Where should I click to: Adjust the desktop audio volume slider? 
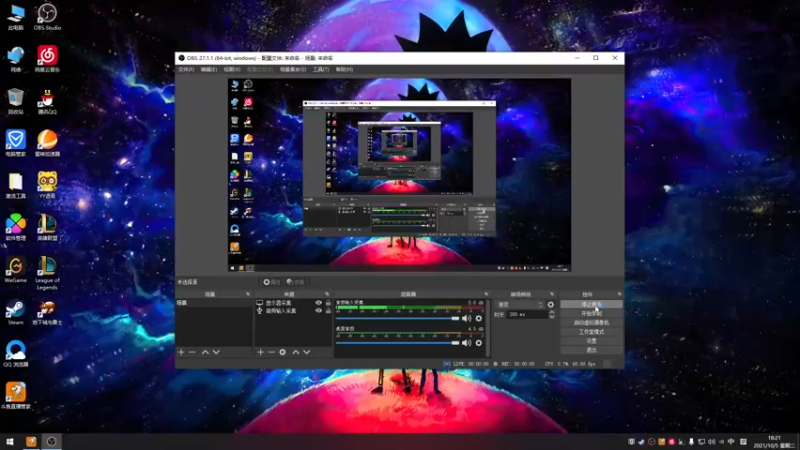[397, 343]
